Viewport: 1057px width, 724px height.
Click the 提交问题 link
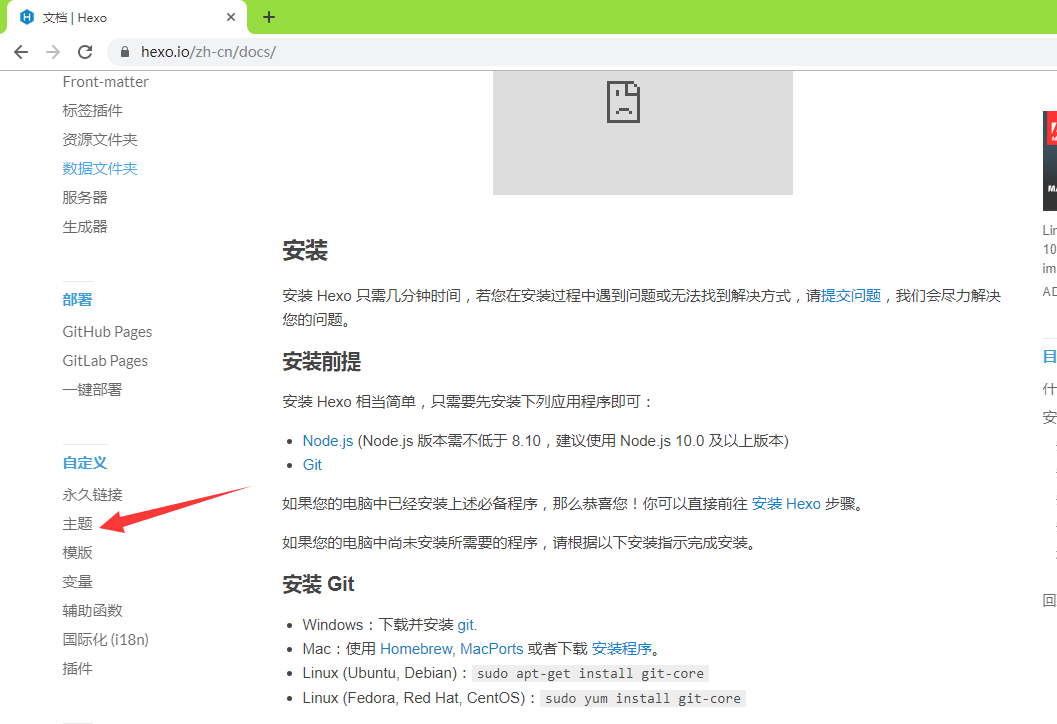pyautogui.click(x=851, y=296)
